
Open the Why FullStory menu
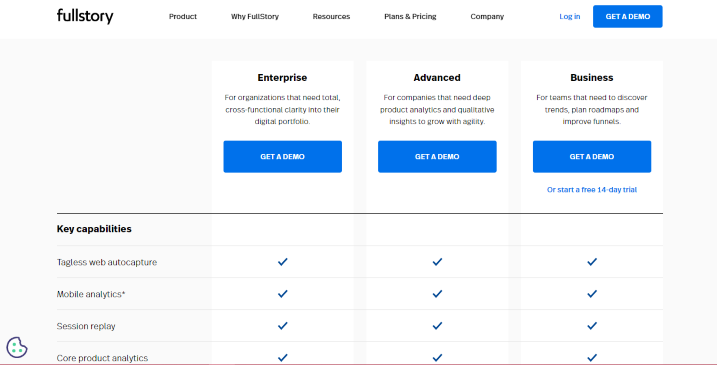pyautogui.click(x=255, y=16)
